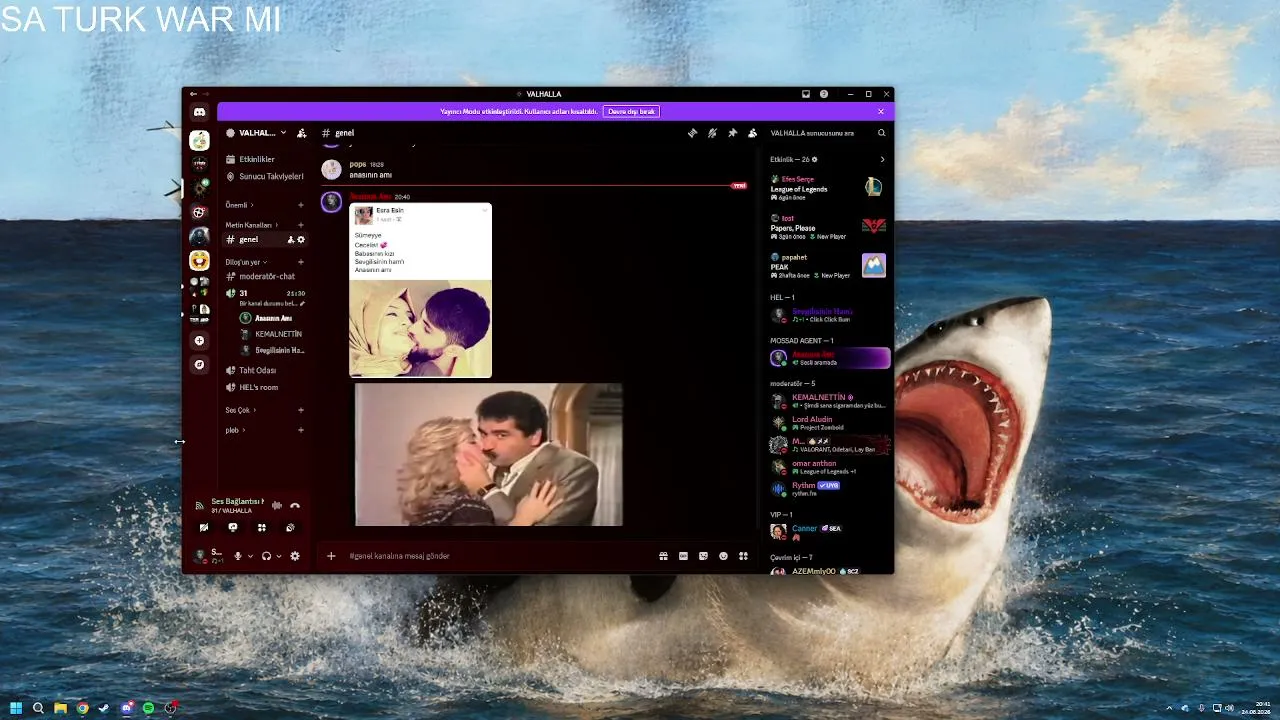Open threads icon in channel header
Image resolution: width=1280 pixels, height=720 pixels.
692,133
